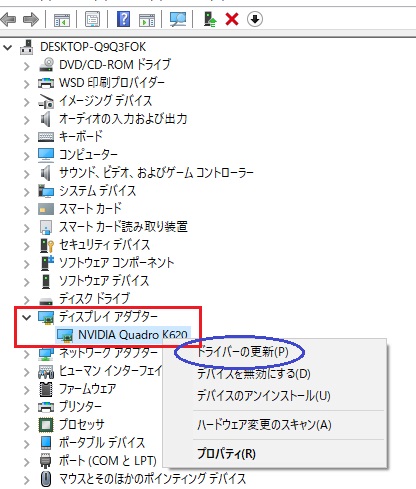The image size is (416, 489).
Task: Collapse the ディスプレイ アダプター category
Action: (x=27, y=317)
